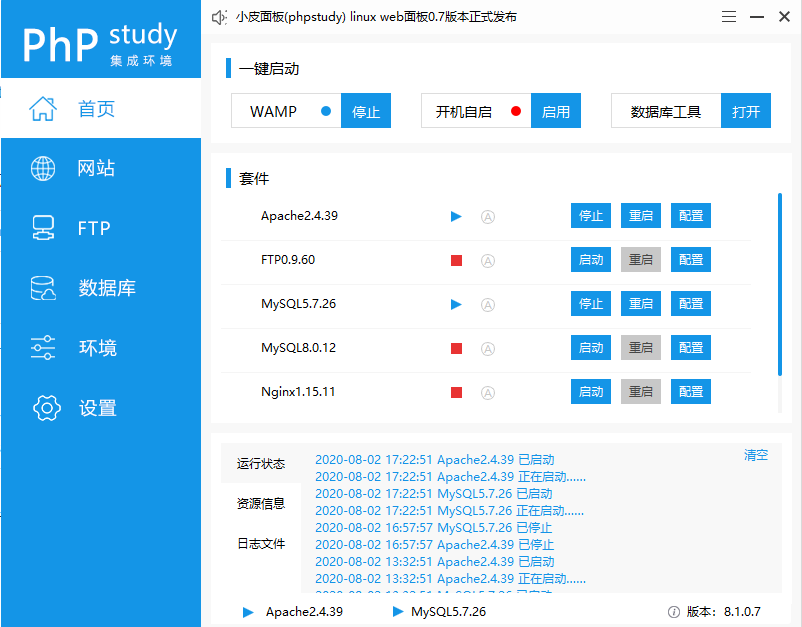
Task: Toggle auto-start for MySQL8.0.12
Action: pyautogui.click(x=487, y=347)
